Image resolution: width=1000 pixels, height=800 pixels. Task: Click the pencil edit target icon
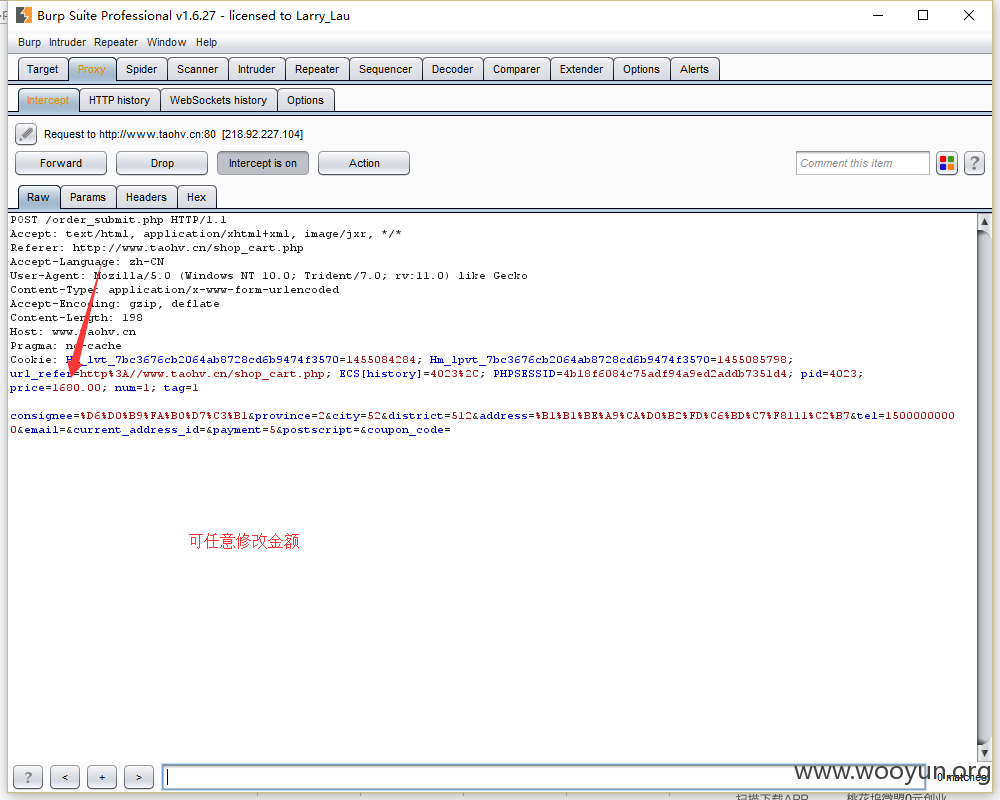coord(26,134)
